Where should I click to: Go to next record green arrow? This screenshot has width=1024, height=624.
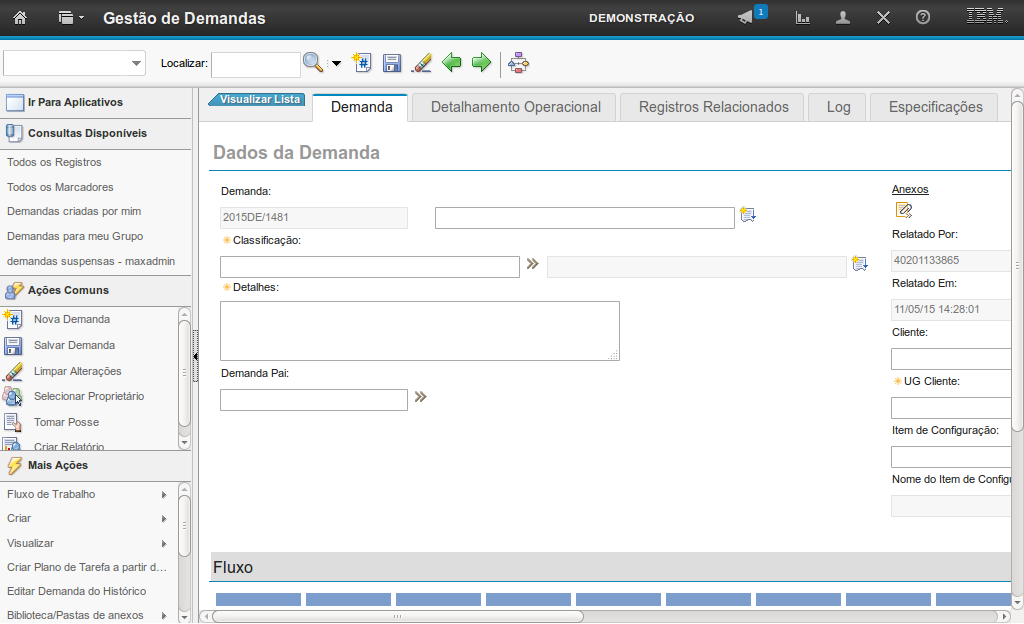[x=481, y=63]
